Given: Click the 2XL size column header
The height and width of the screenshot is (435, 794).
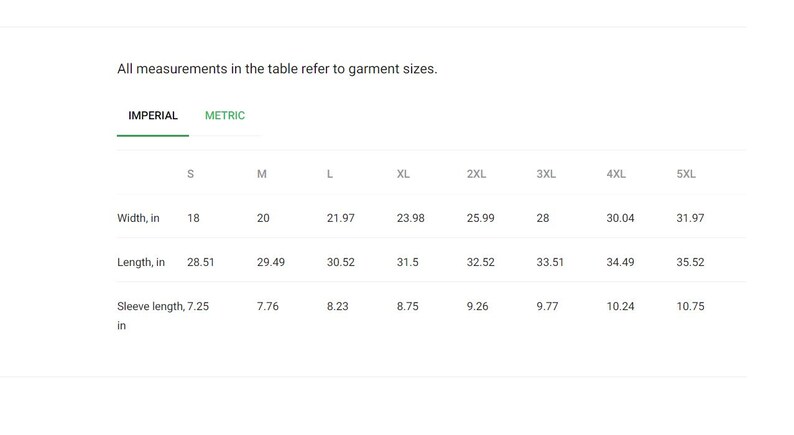Looking at the screenshot, I should (476, 174).
